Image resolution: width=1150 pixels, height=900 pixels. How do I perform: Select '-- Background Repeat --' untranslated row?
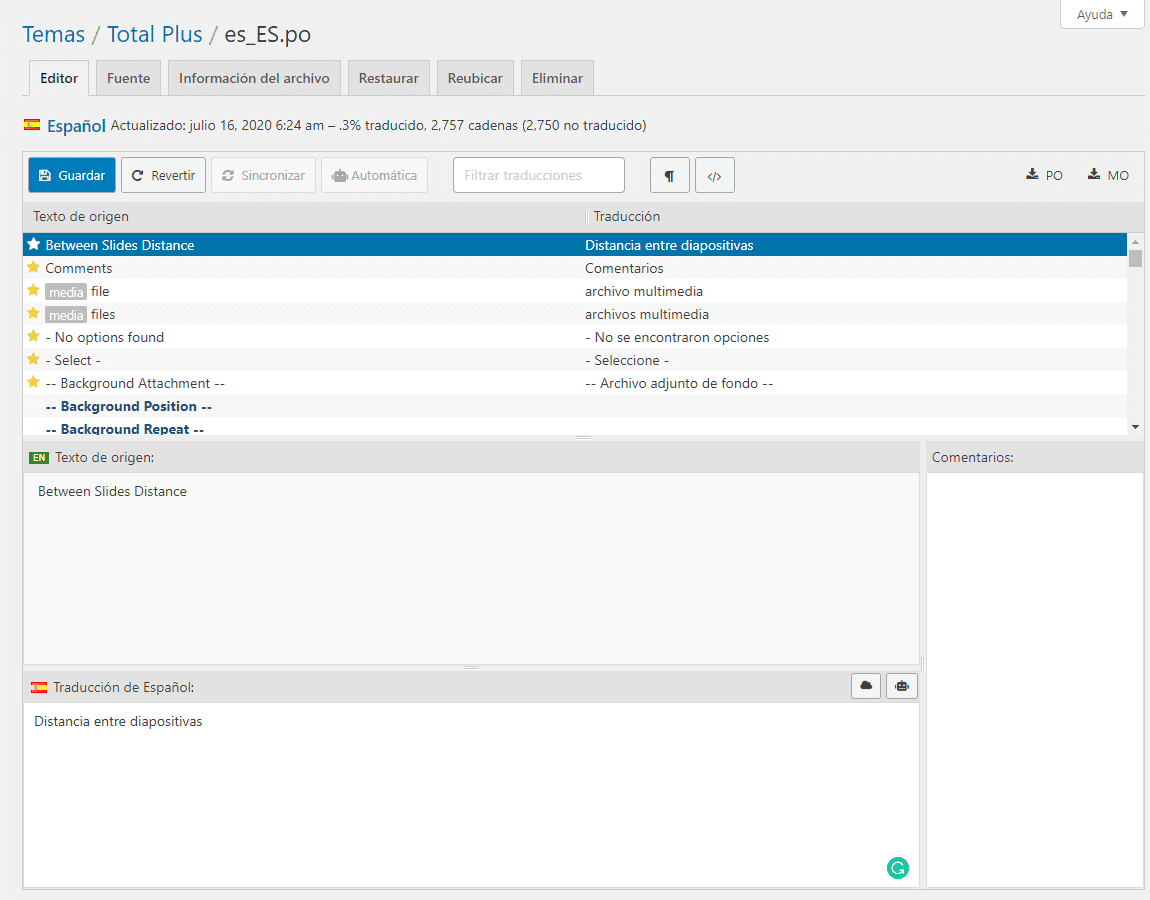[x=575, y=428]
